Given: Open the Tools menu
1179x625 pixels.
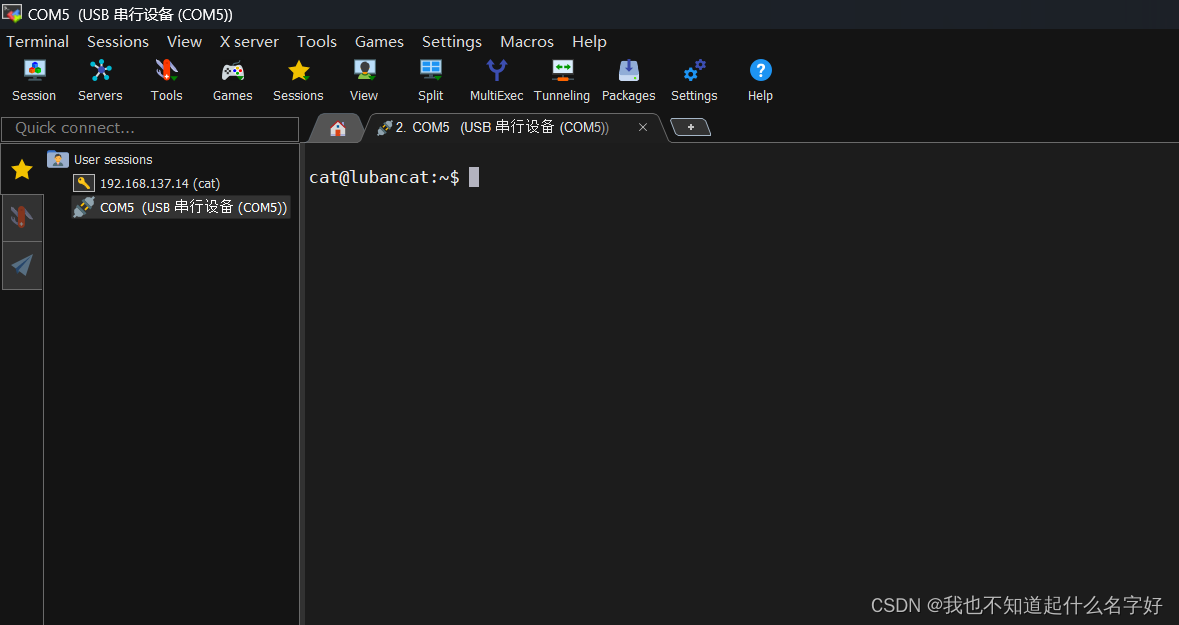Looking at the screenshot, I should [x=317, y=41].
